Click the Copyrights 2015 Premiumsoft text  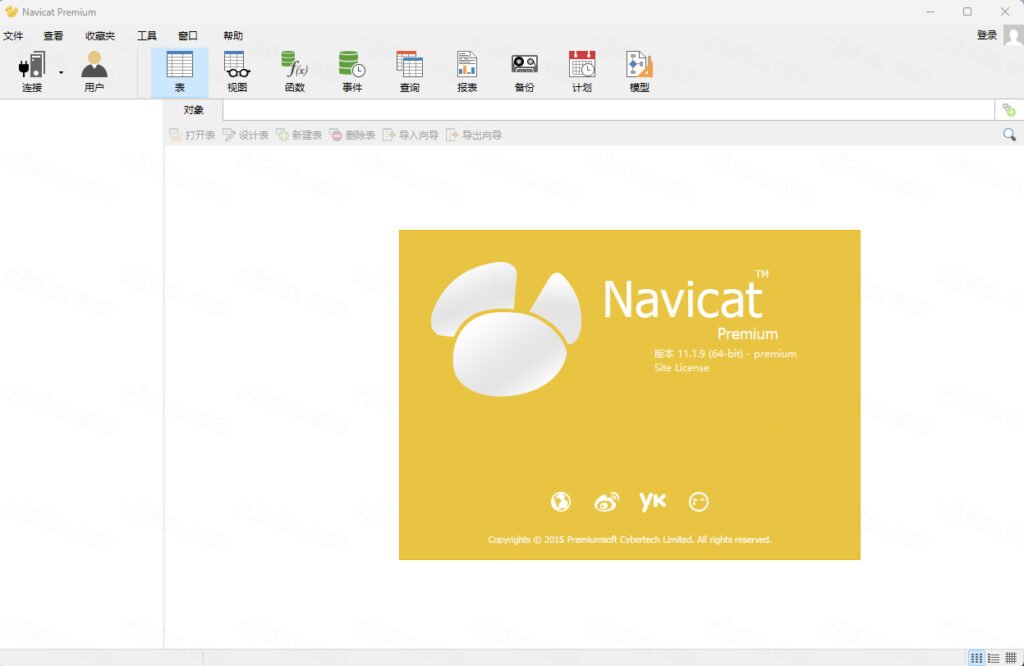[630, 539]
